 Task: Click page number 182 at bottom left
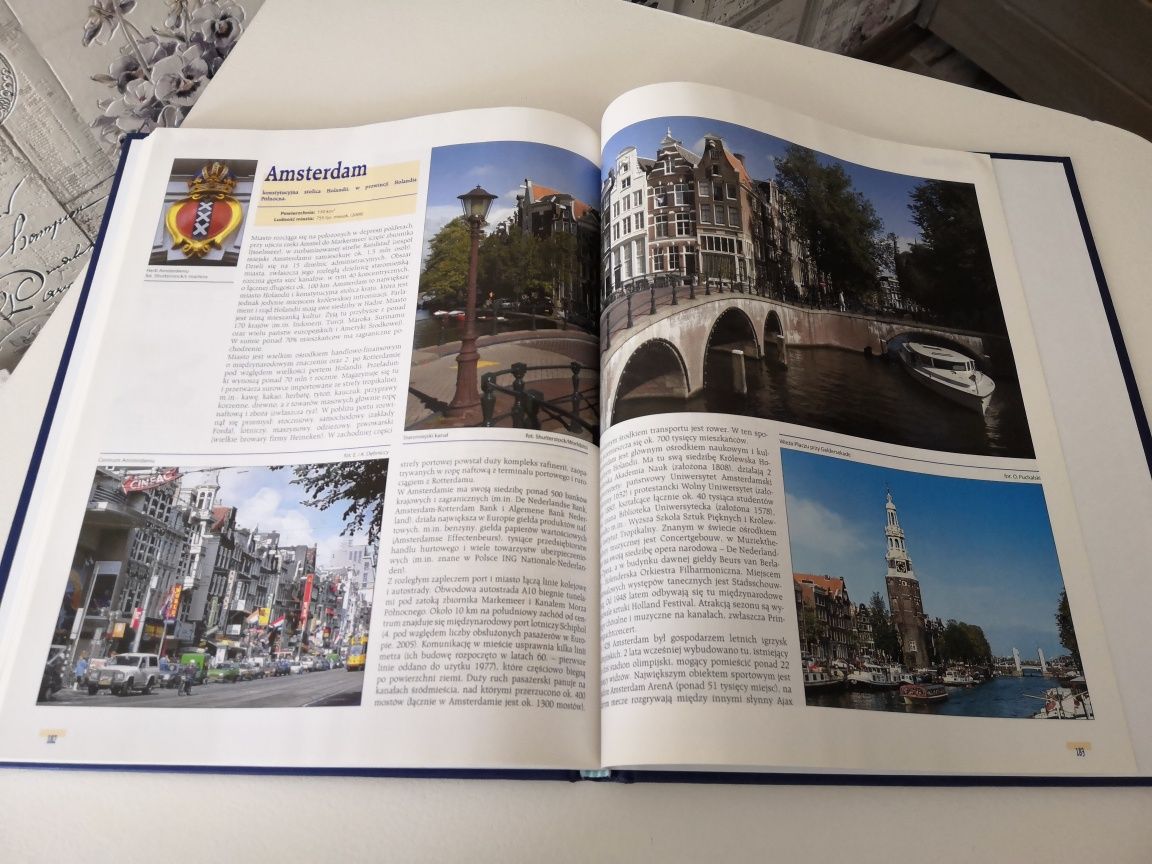[51, 739]
